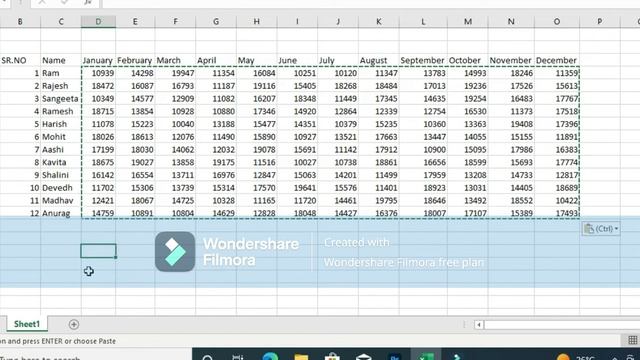
Task: Select the name cell Aashi
Action: click(61, 149)
